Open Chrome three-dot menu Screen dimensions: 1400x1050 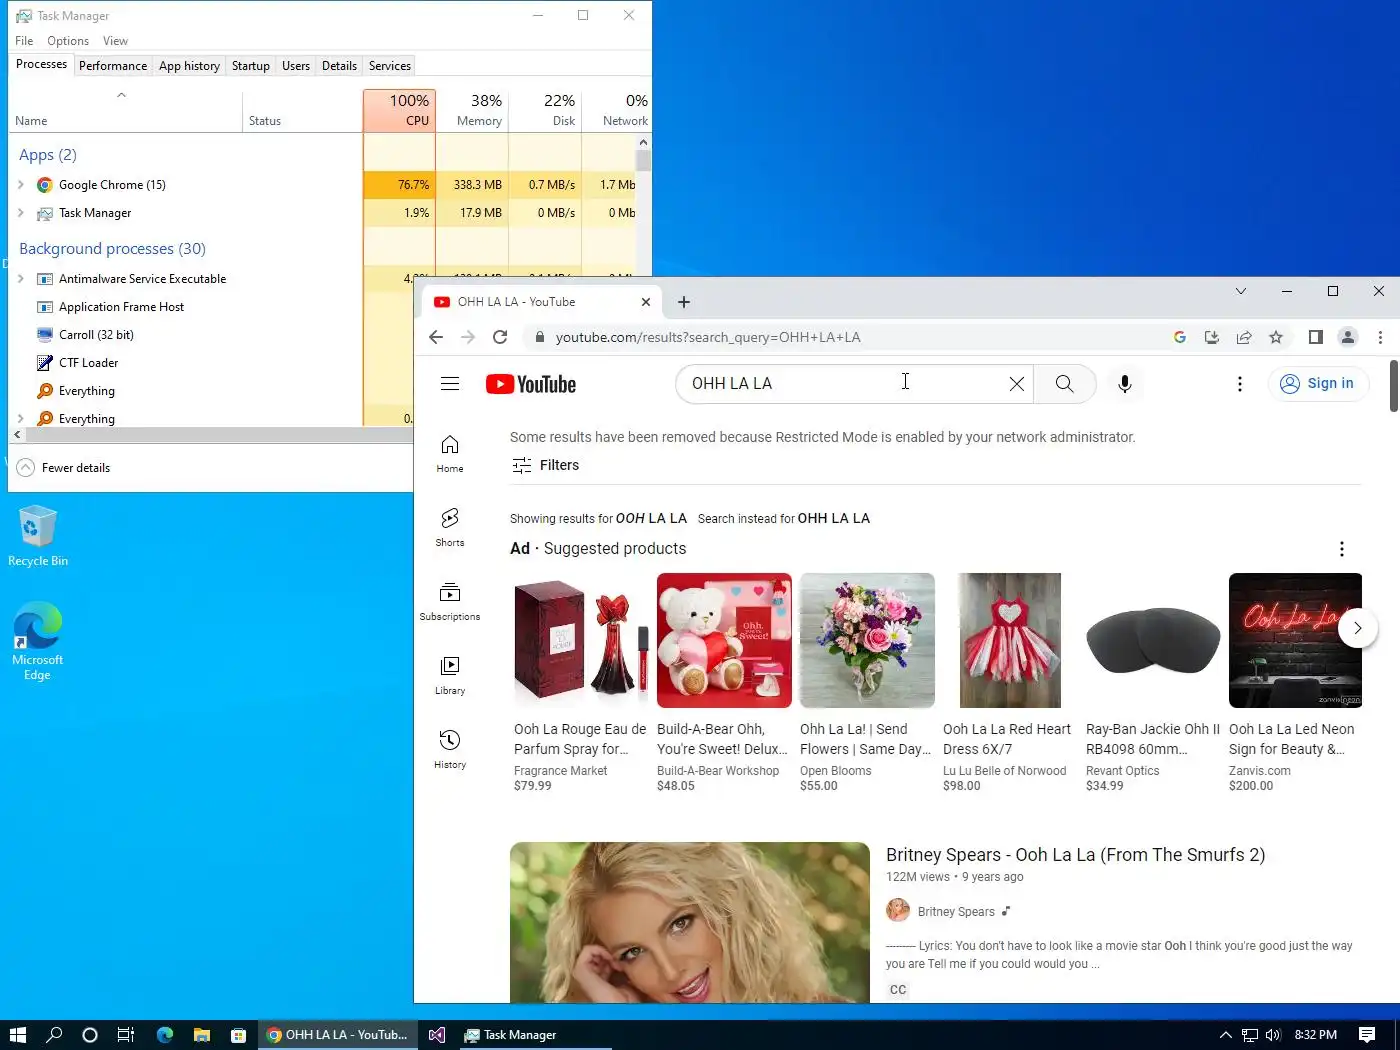point(1380,337)
